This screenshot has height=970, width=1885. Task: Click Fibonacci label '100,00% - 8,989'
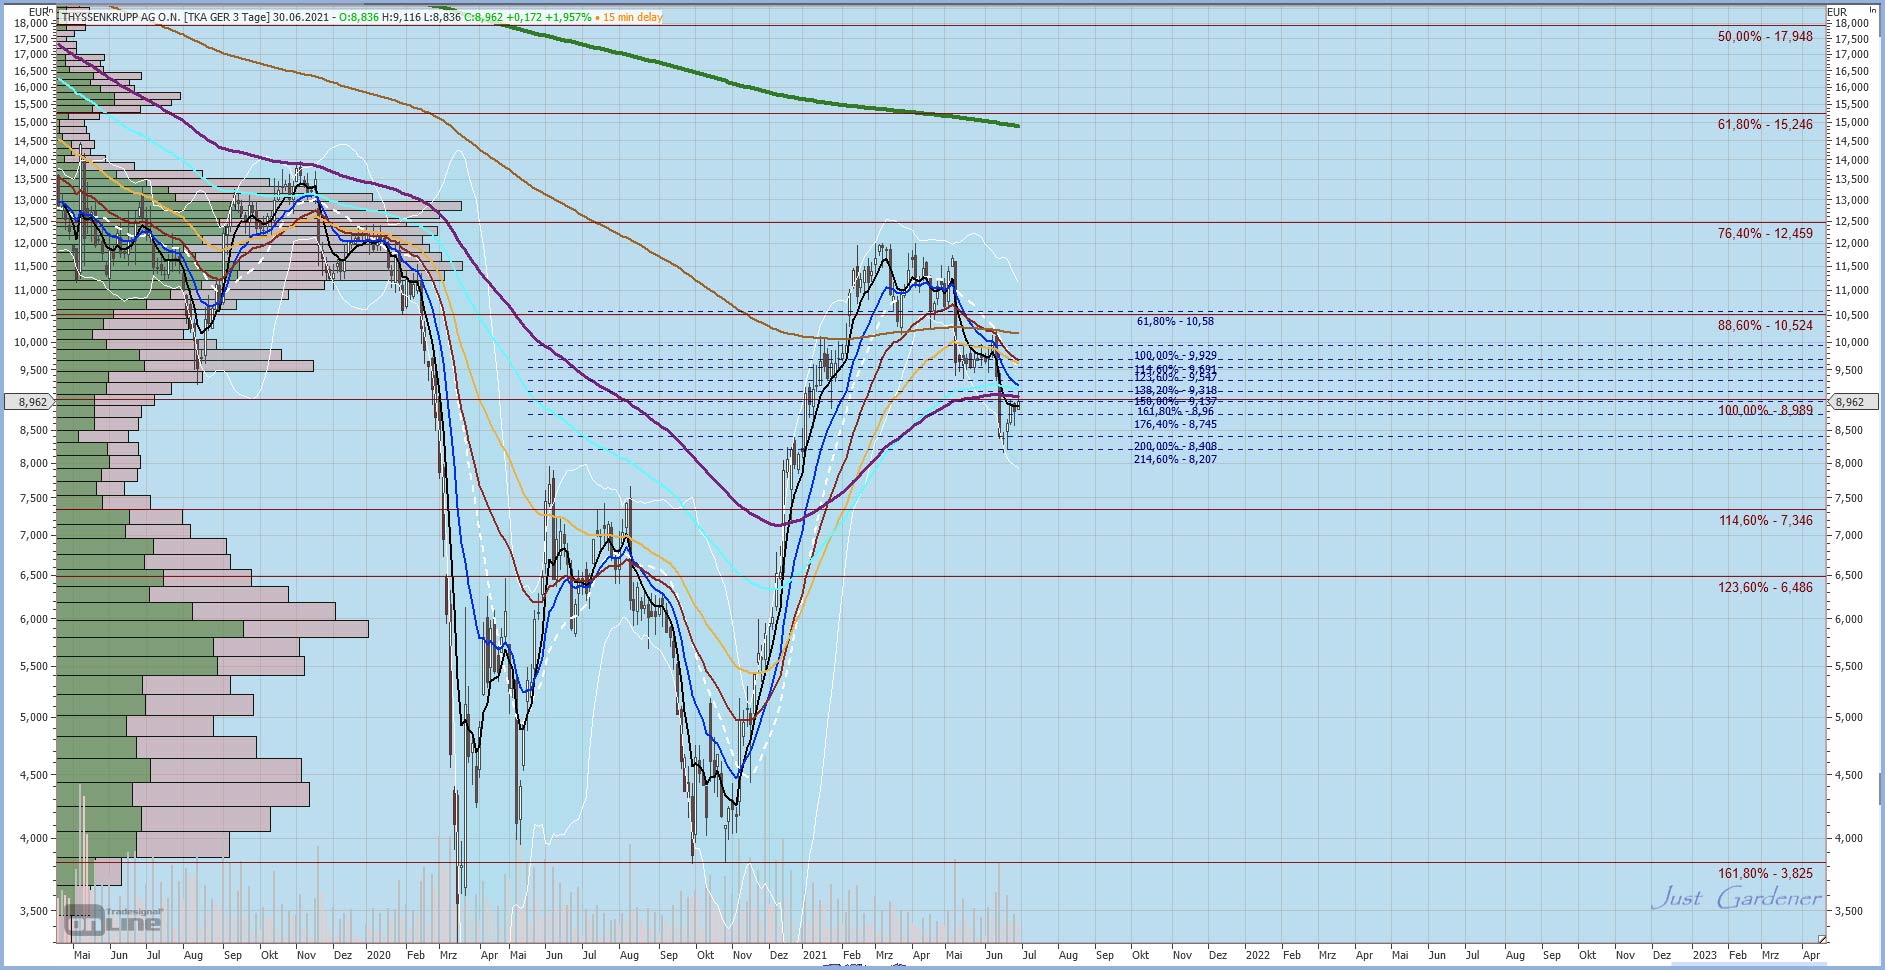(1765, 411)
